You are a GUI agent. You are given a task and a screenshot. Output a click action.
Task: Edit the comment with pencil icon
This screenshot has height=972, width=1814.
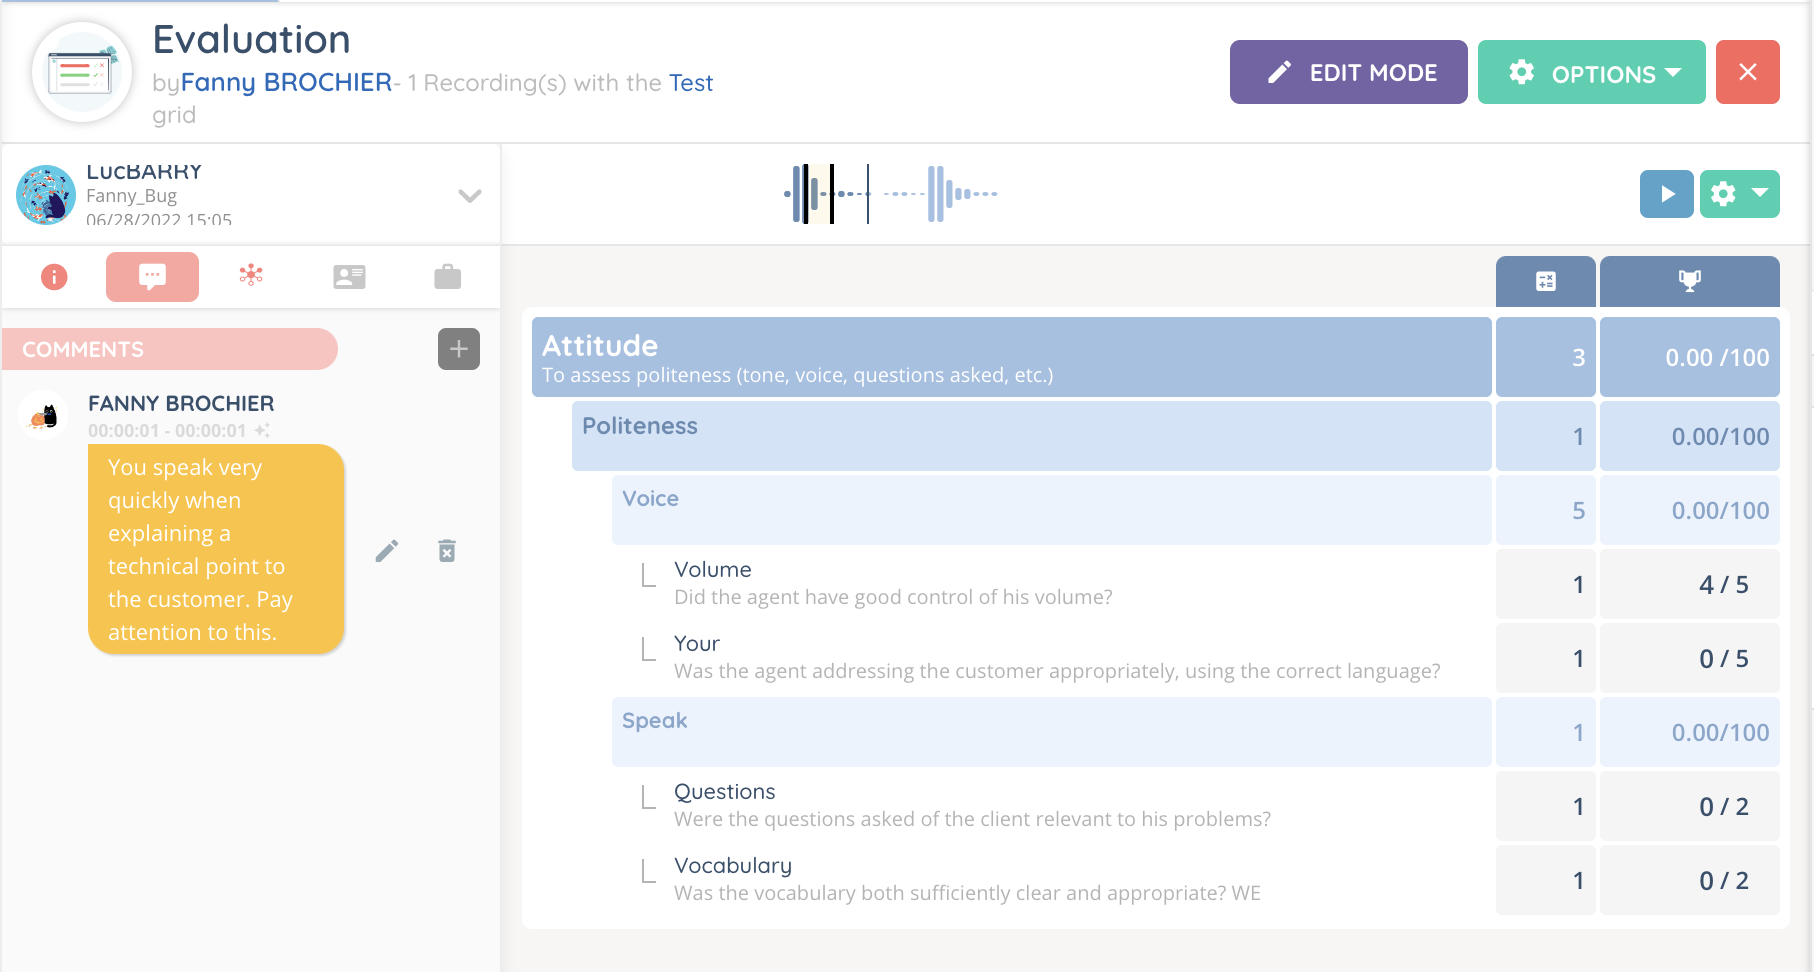click(x=387, y=551)
